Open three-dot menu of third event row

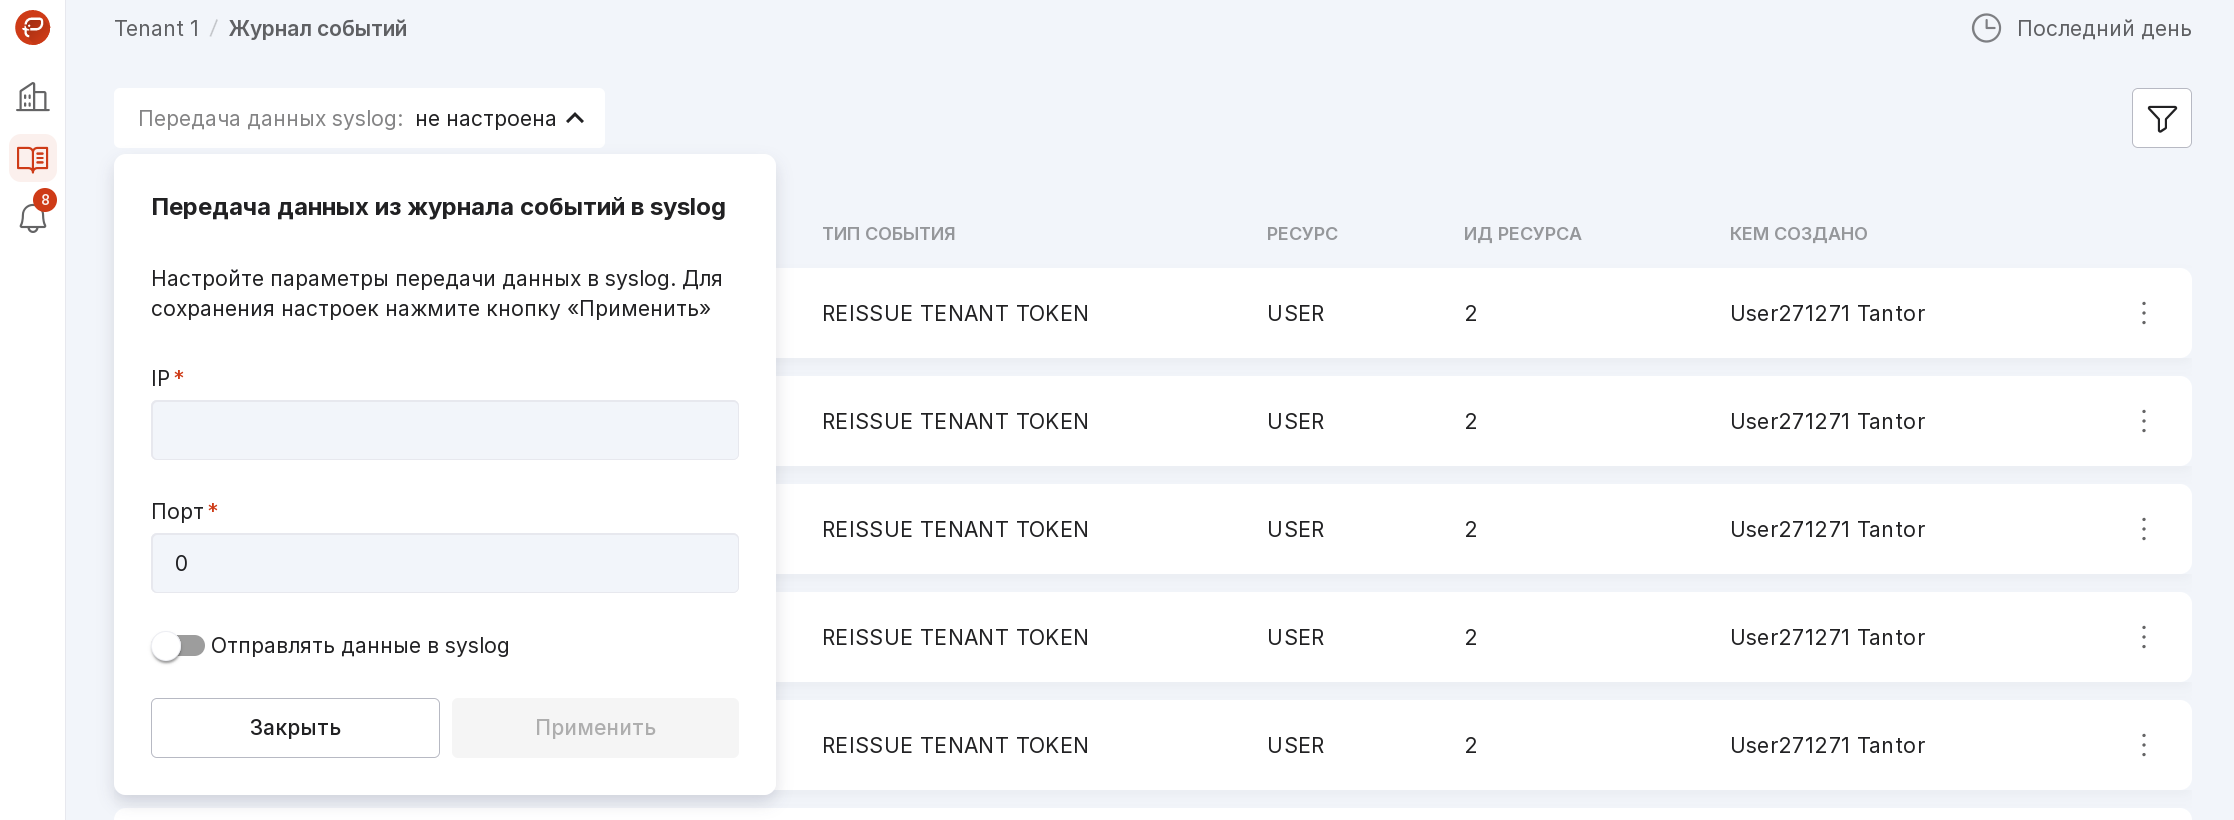coord(2143,529)
